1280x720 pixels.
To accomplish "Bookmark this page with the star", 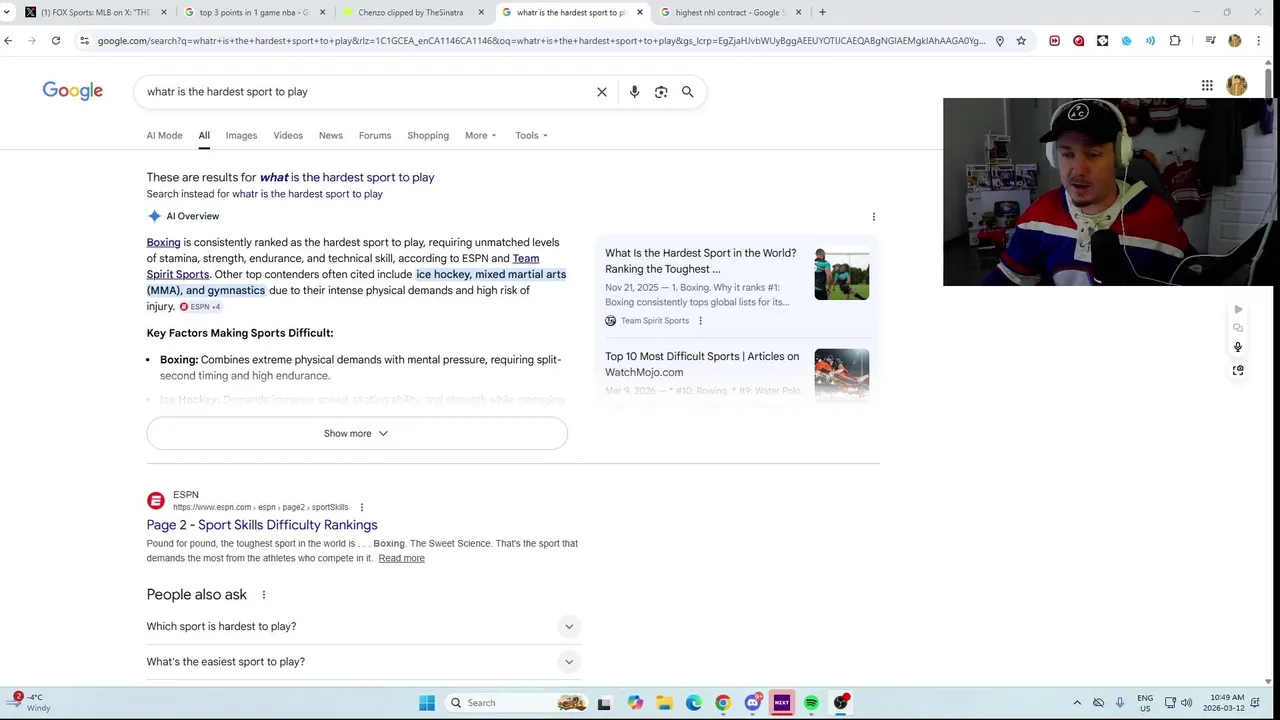I will (x=1021, y=41).
